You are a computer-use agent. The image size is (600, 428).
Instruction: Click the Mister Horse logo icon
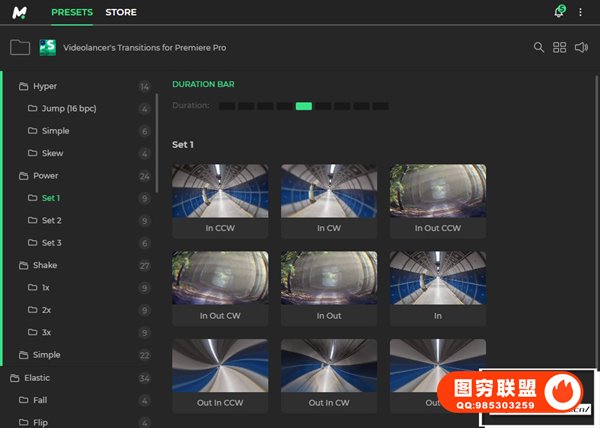[x=20, y=12]
